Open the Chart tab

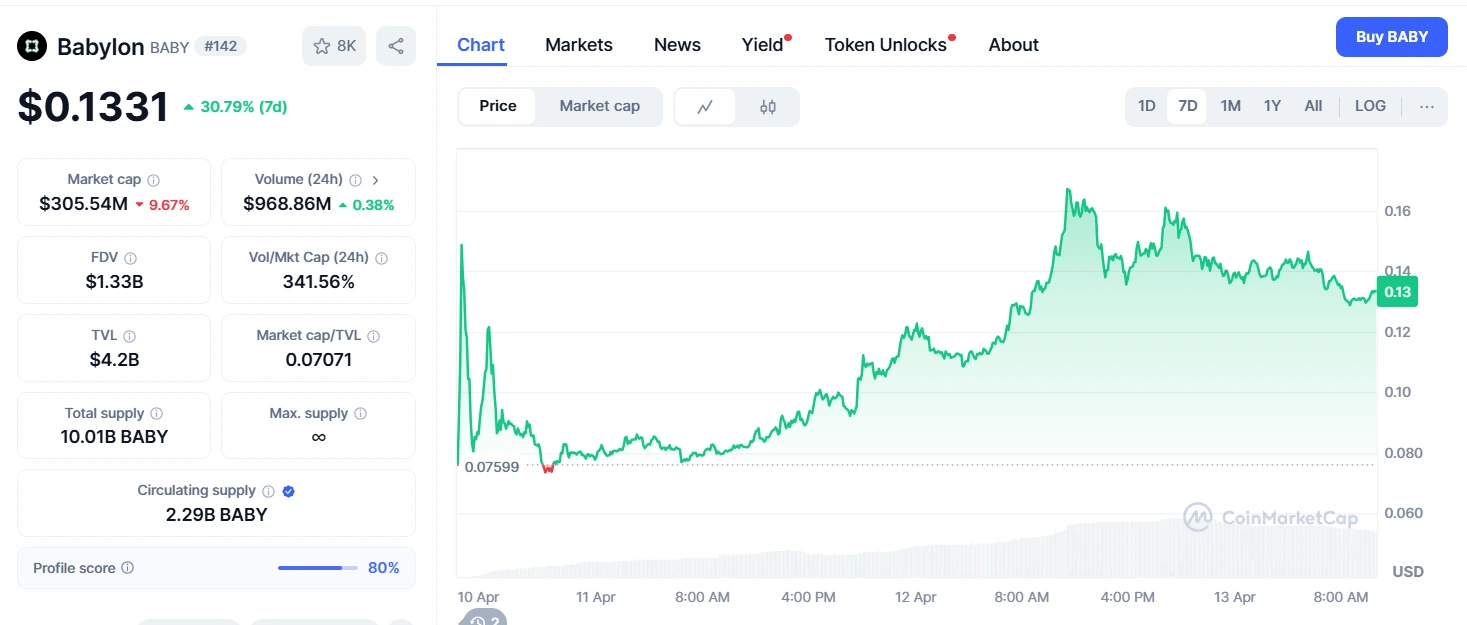[481, 45]
